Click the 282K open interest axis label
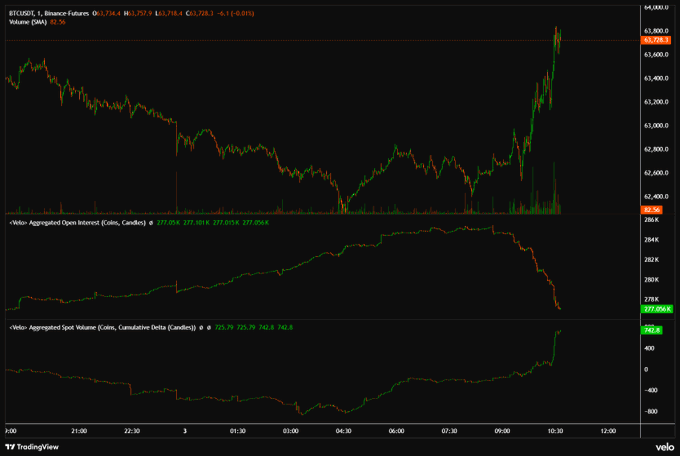The height and width of the screenshot is (456, 680). [x=651, y=260]
